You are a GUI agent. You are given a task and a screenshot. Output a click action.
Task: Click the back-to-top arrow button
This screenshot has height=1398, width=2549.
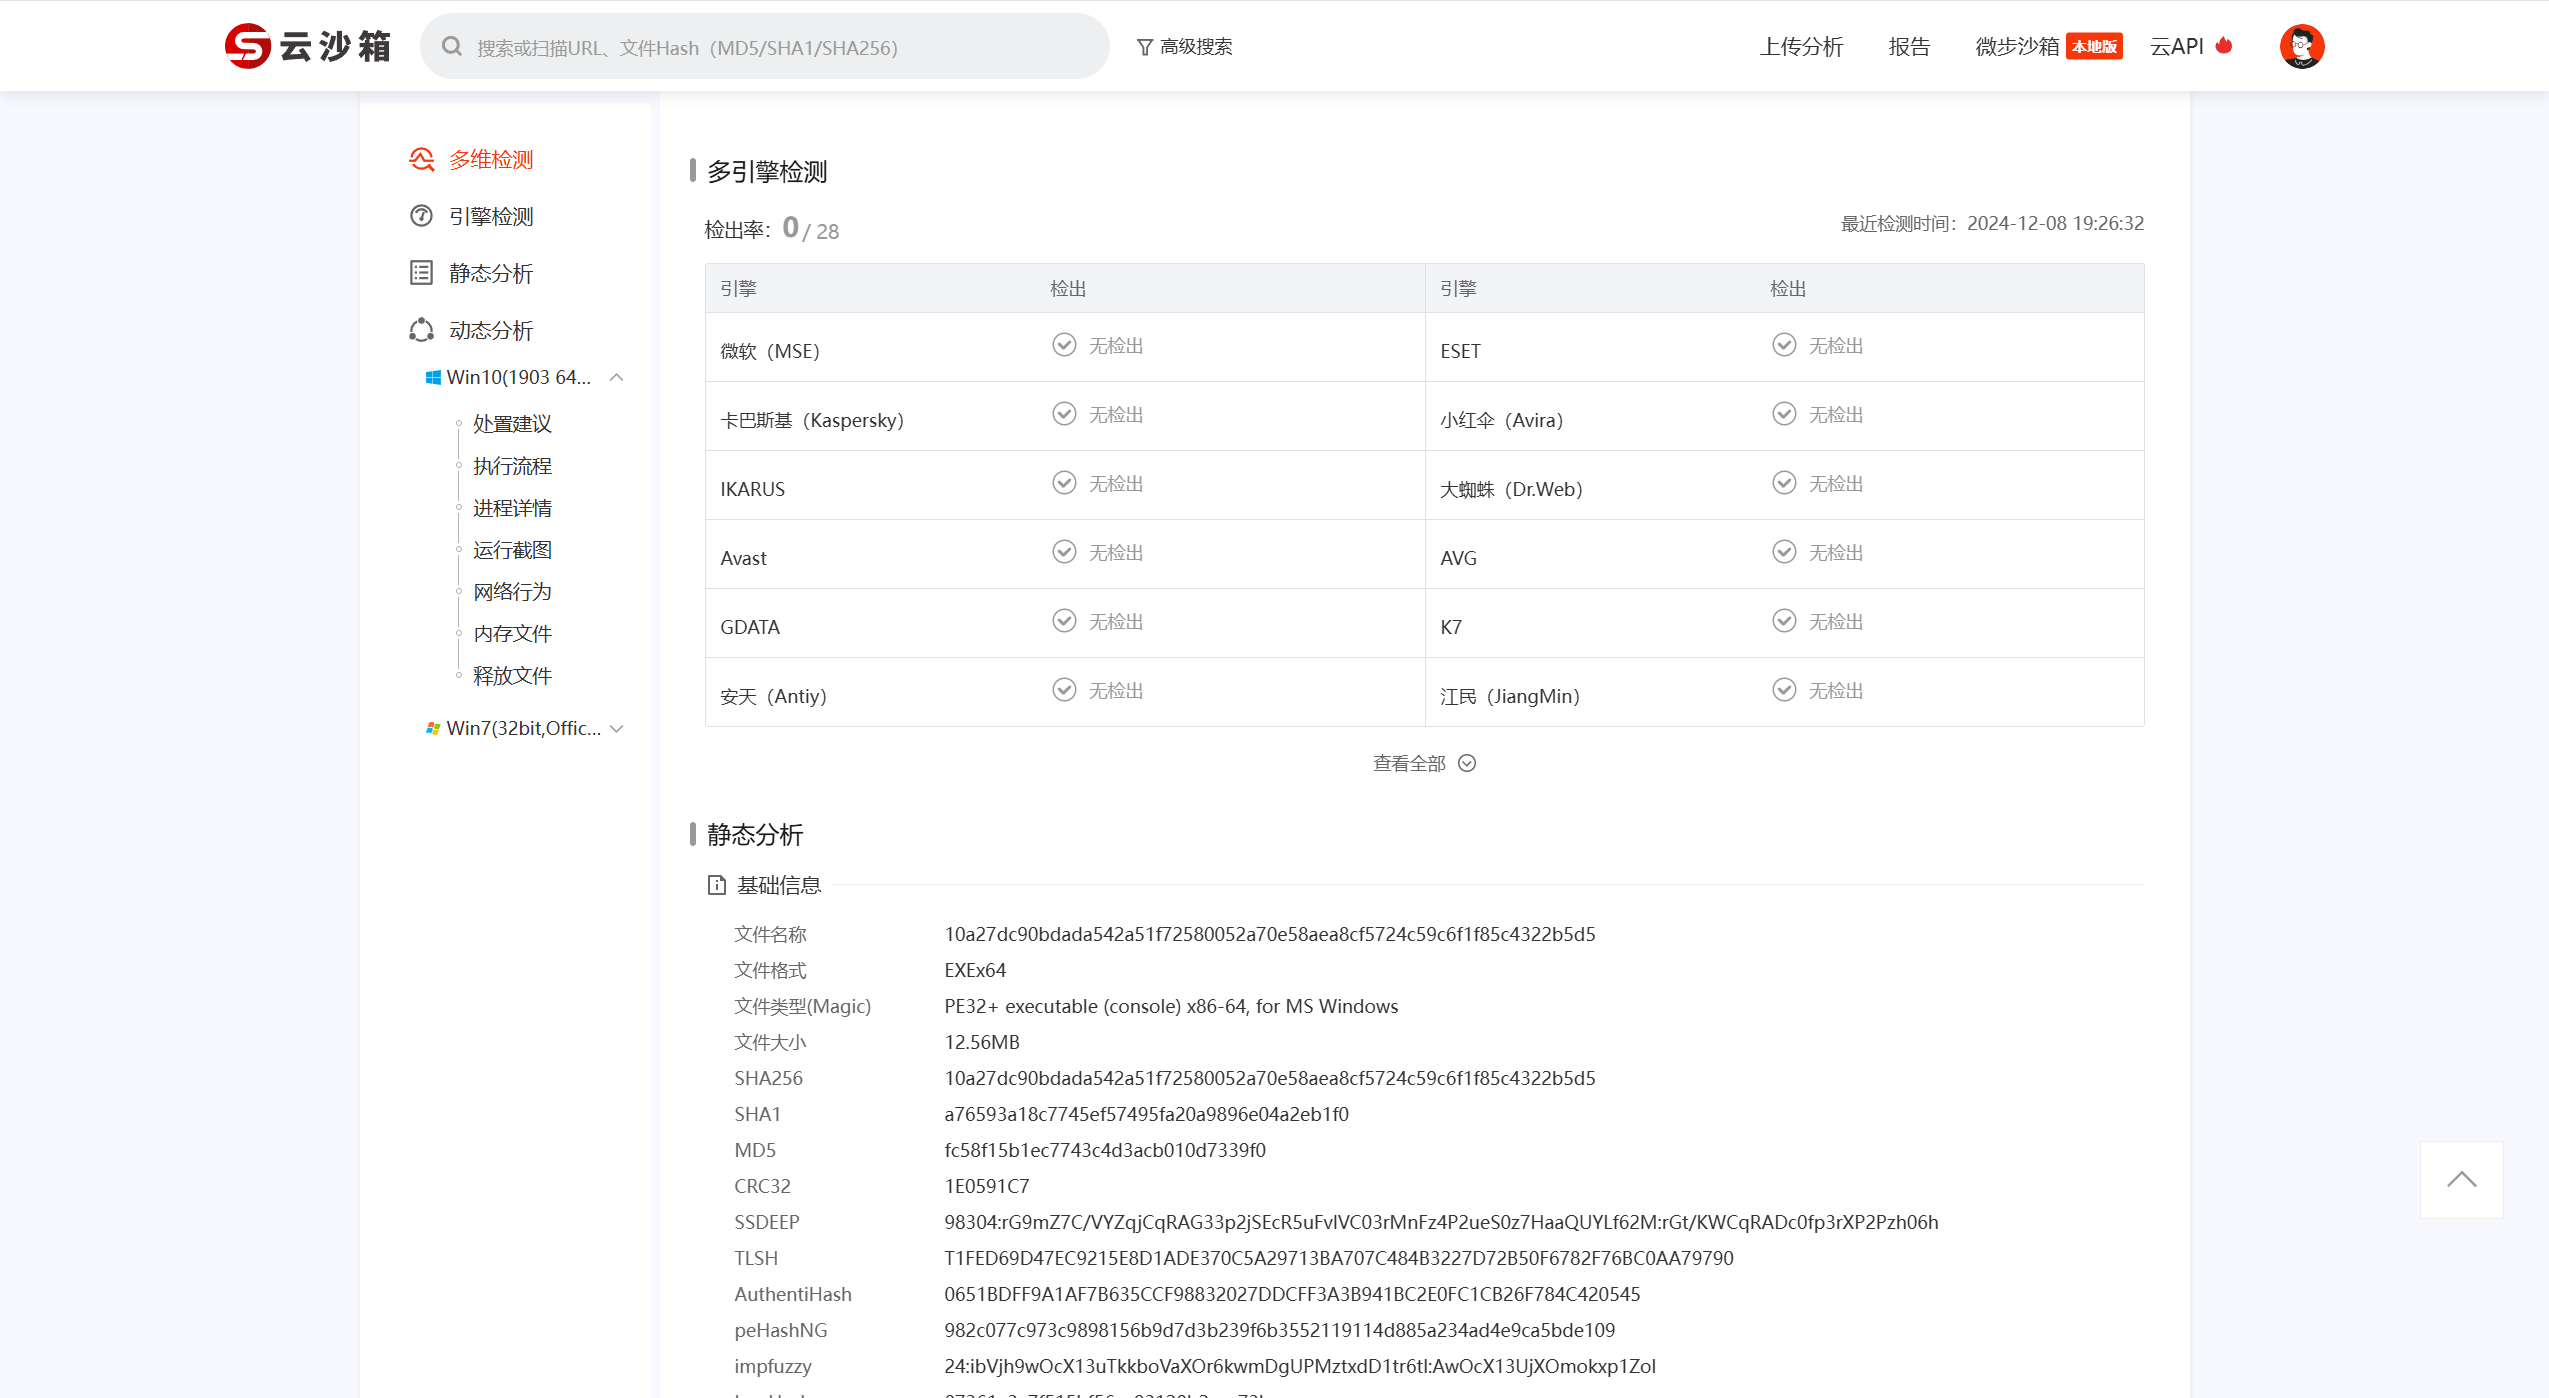[2461, 1180]
